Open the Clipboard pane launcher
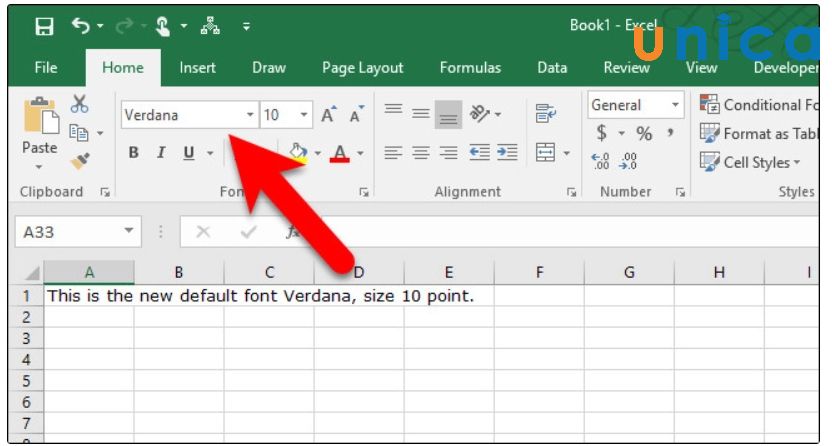The height and width of the screenshot is (446, 832). 105,193
